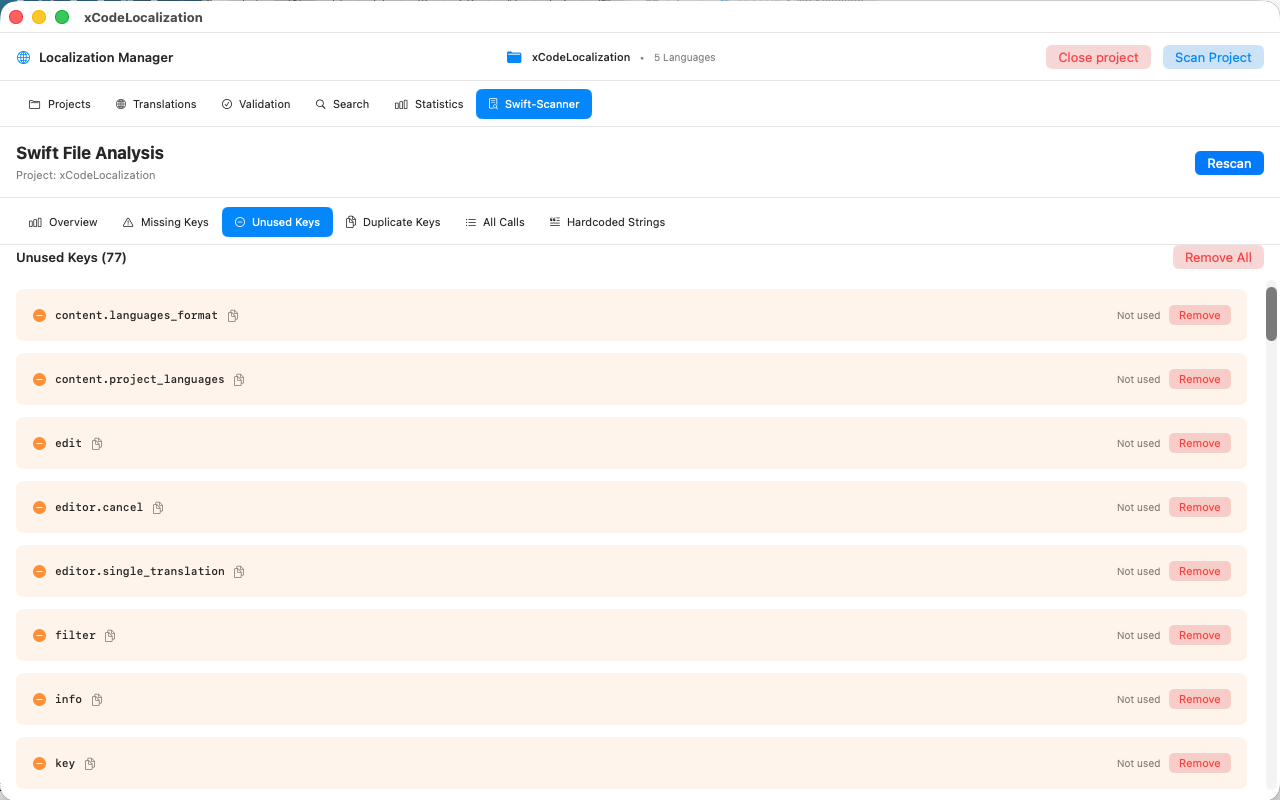Screen dimensions: 1280x800
Task: Open the Validation section
Action: click(x=256, y=104)
